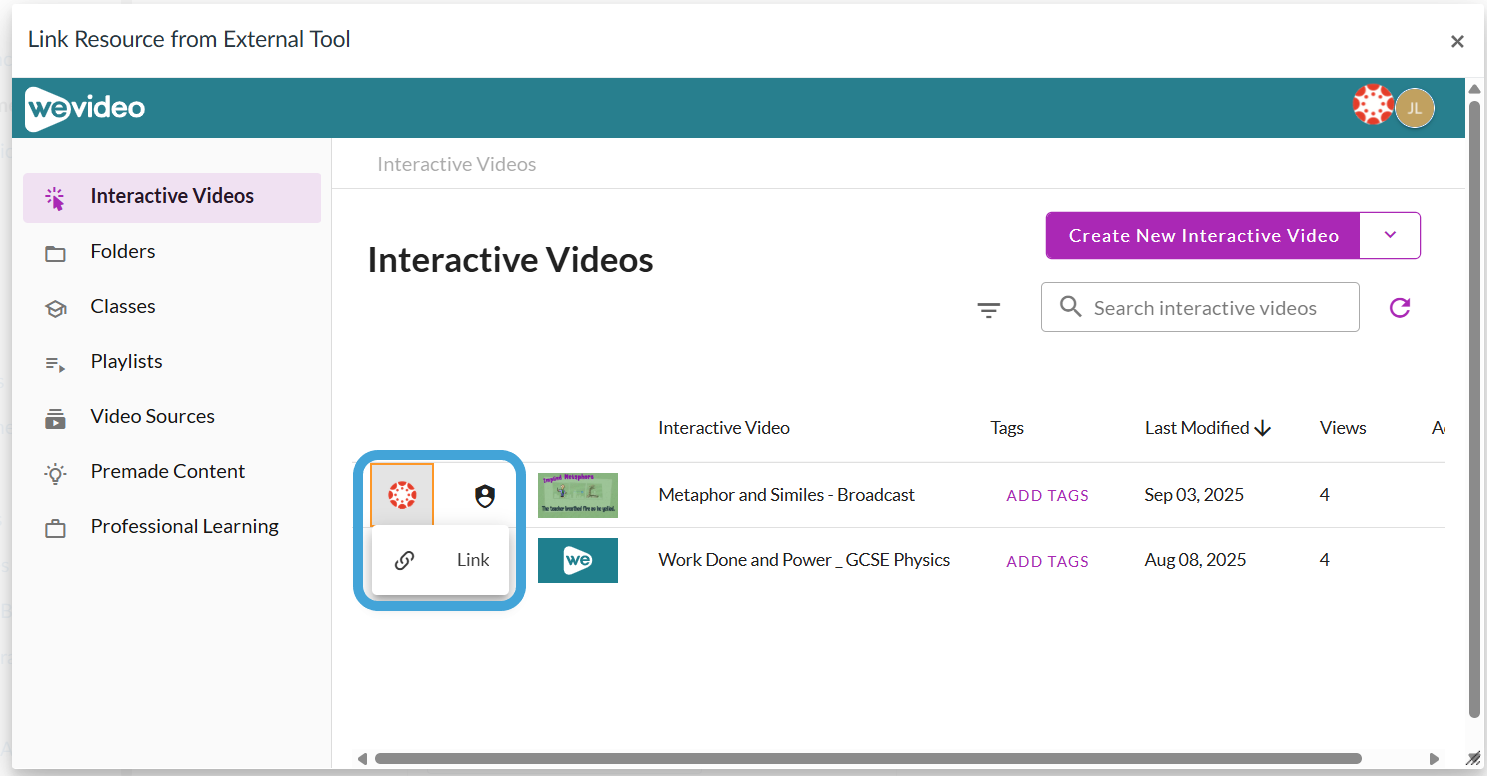Add tags to Work Done and Power video
Viewport: 1487px width, 776px height.
1047,561
